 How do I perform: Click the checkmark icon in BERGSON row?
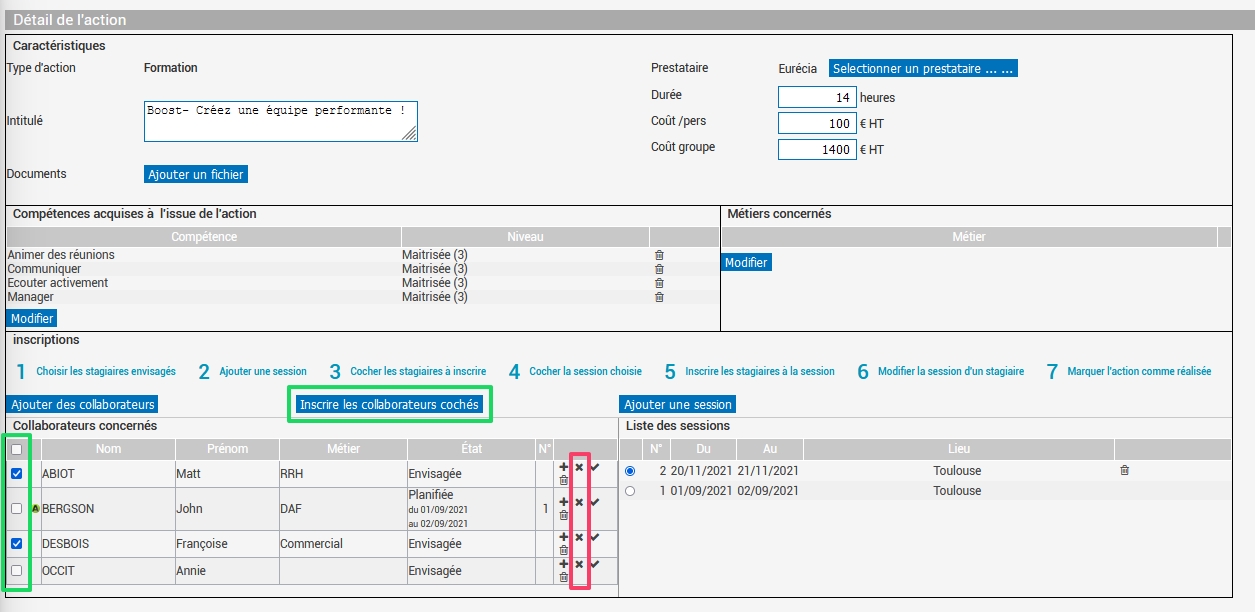tap(595, 502)
